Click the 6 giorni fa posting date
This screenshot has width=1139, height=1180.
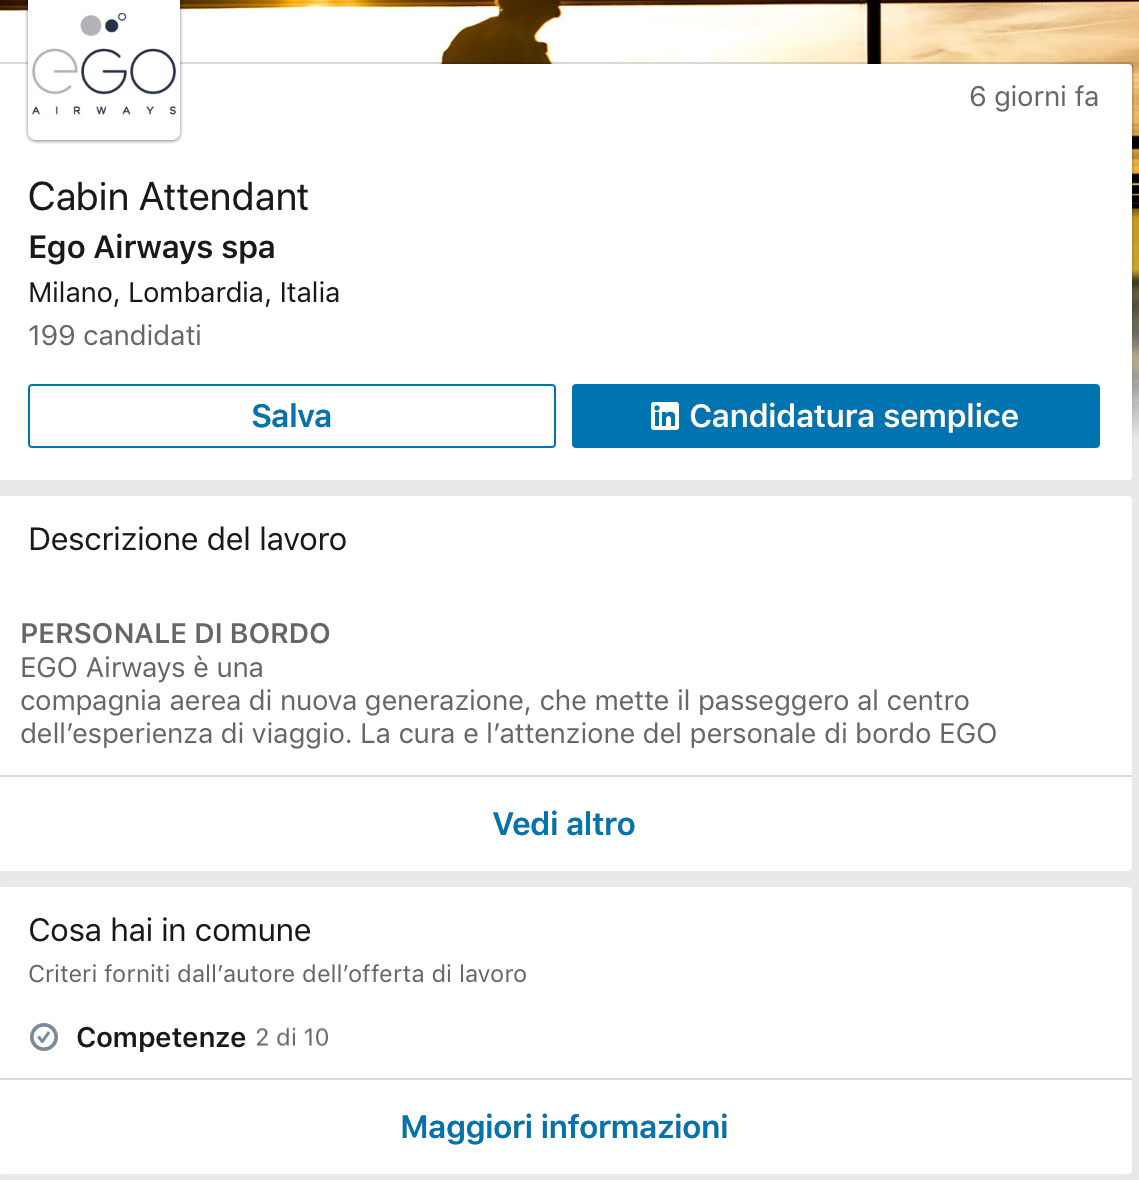pyautogui.click(x=1033, y=97)
